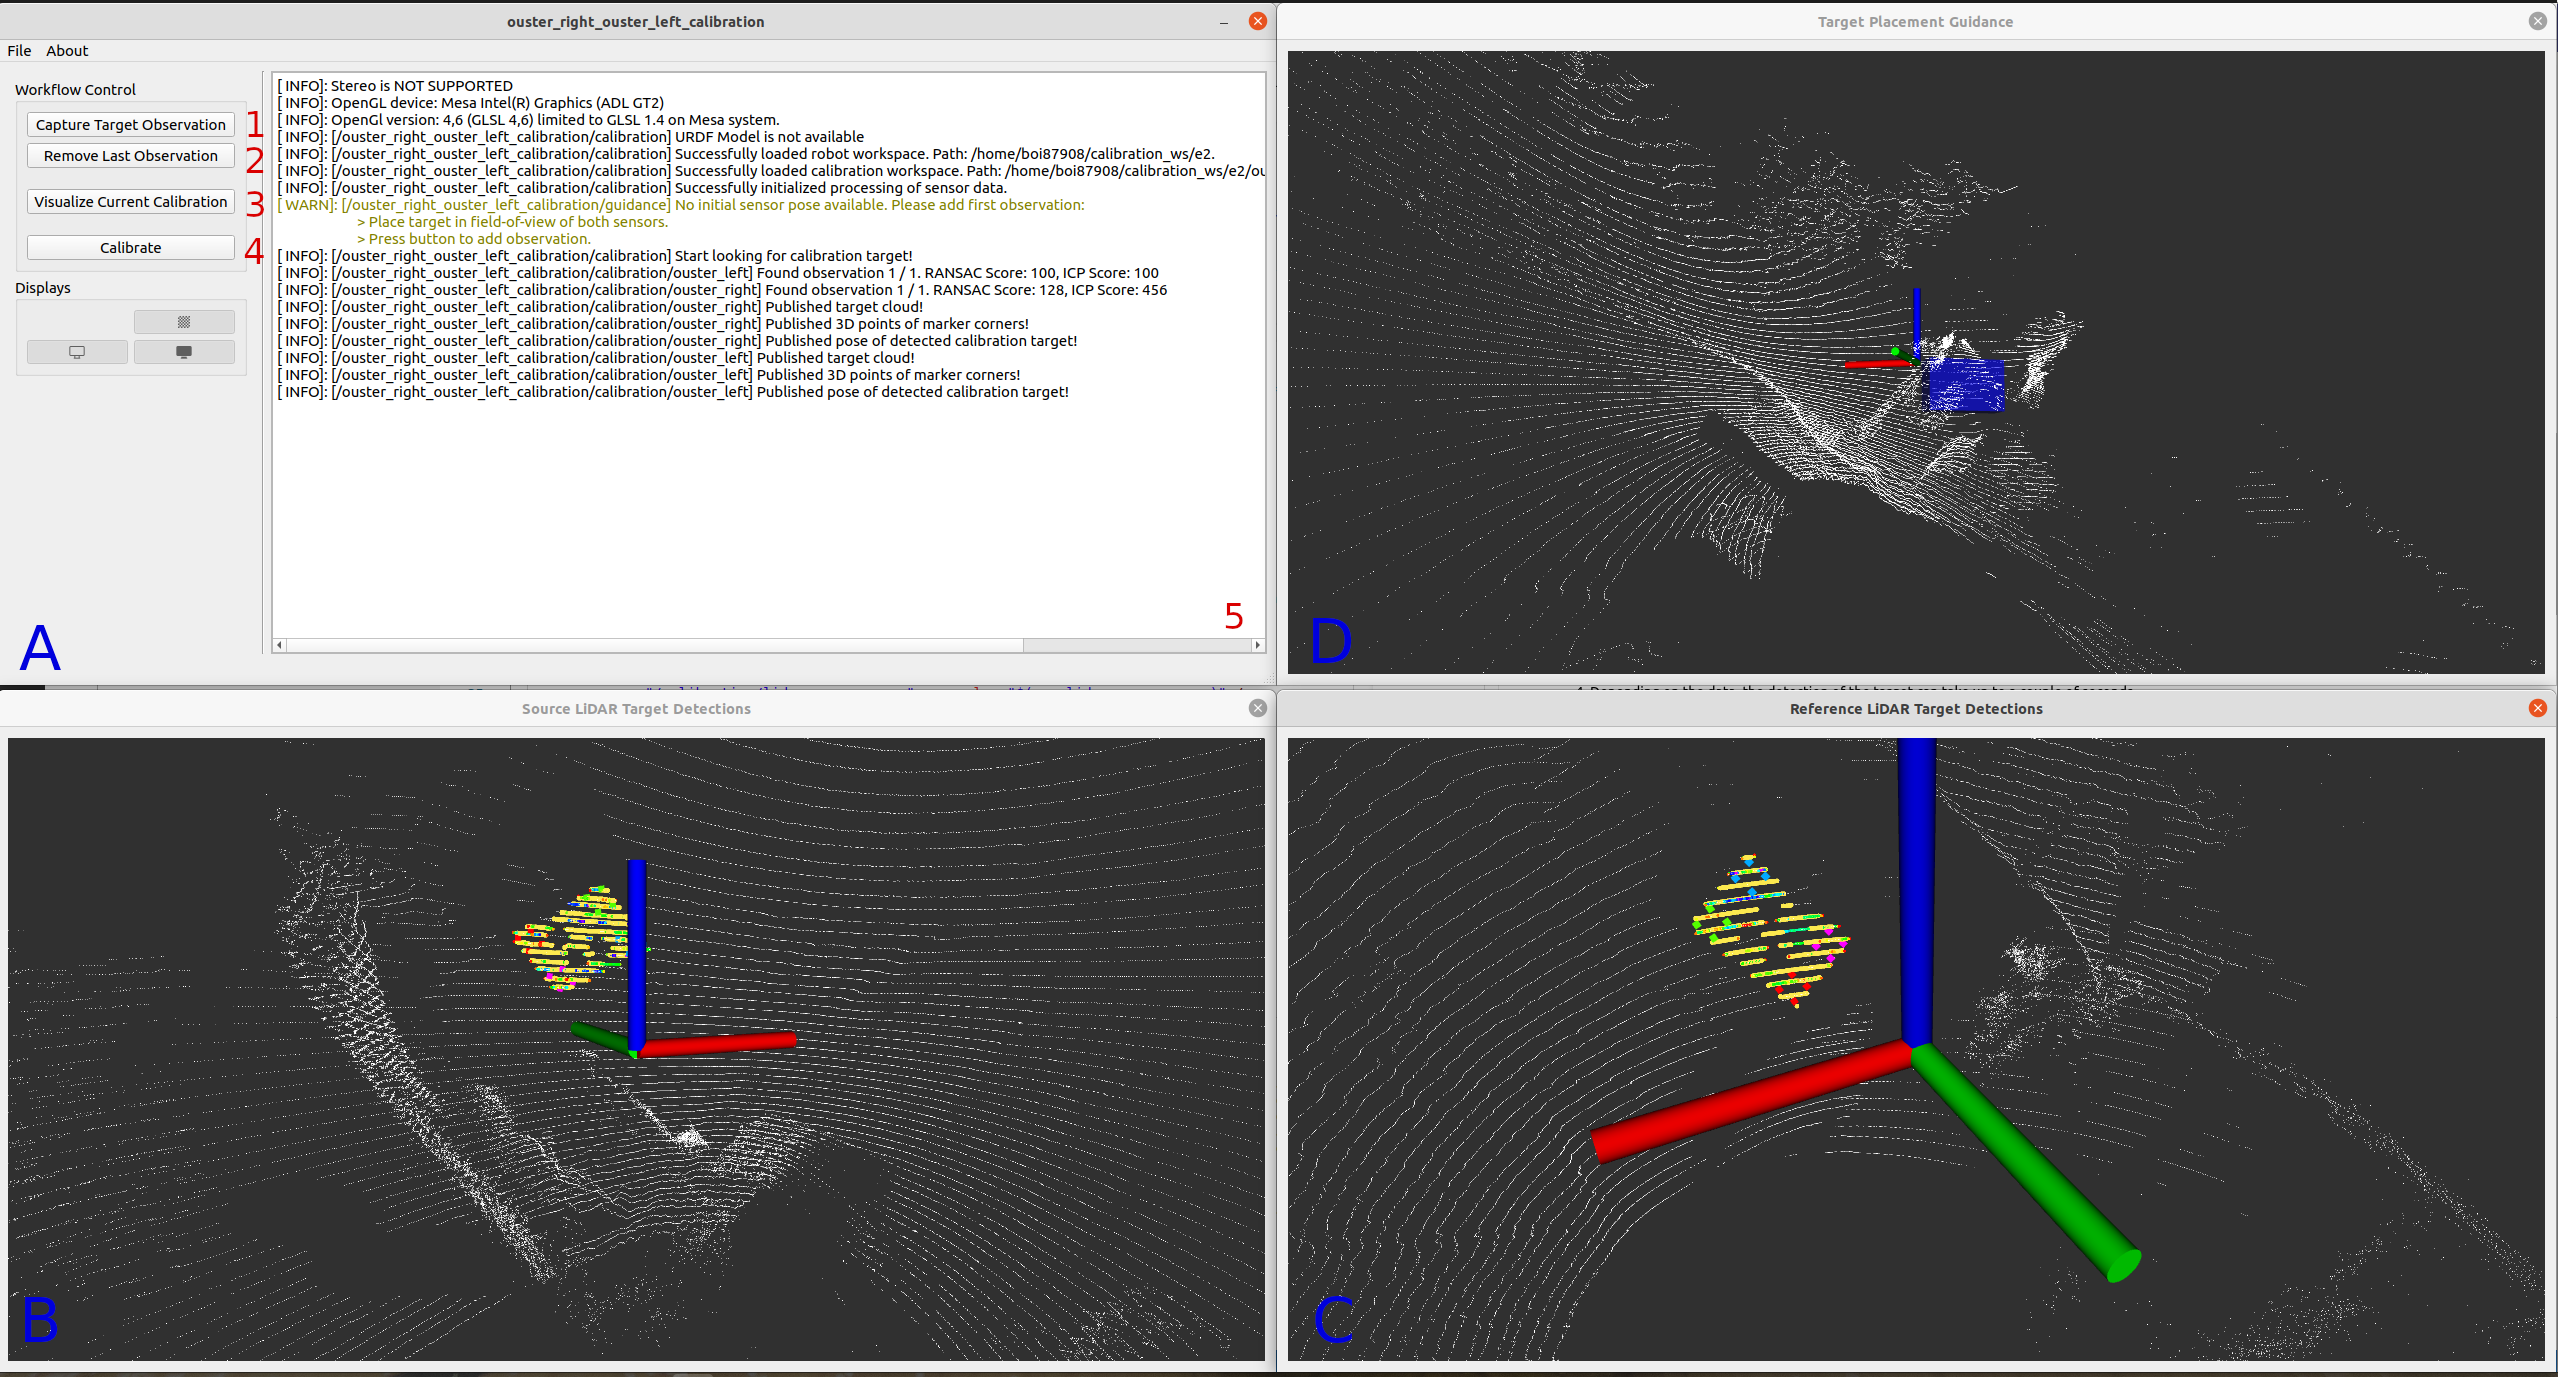Click 'OpenGl version: 4,6' log line
Image resolution: width=2558 pixels, height=1377 pixels.
(x=528, y=120)
